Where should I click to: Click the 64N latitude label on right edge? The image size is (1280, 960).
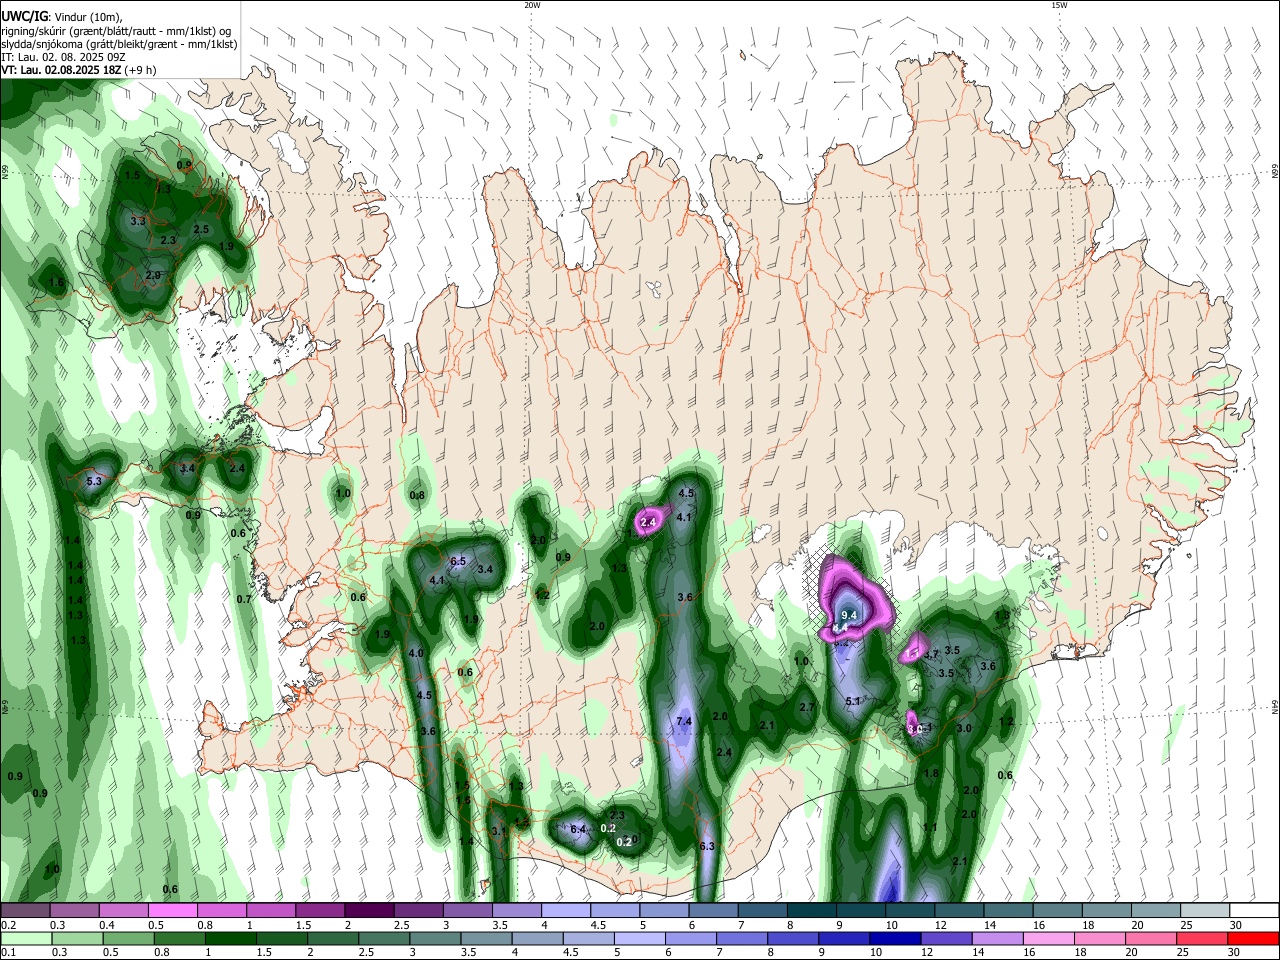pos(1275,706)
